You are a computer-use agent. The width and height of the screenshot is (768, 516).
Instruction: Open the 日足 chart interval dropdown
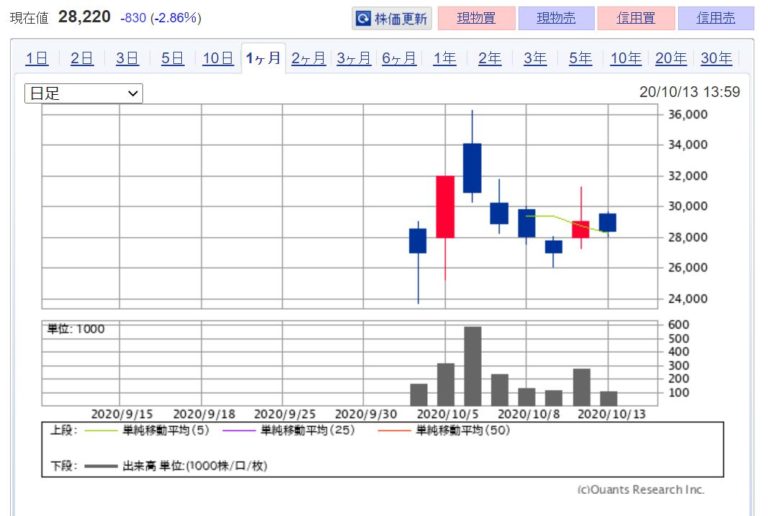(x=83, y=93)
